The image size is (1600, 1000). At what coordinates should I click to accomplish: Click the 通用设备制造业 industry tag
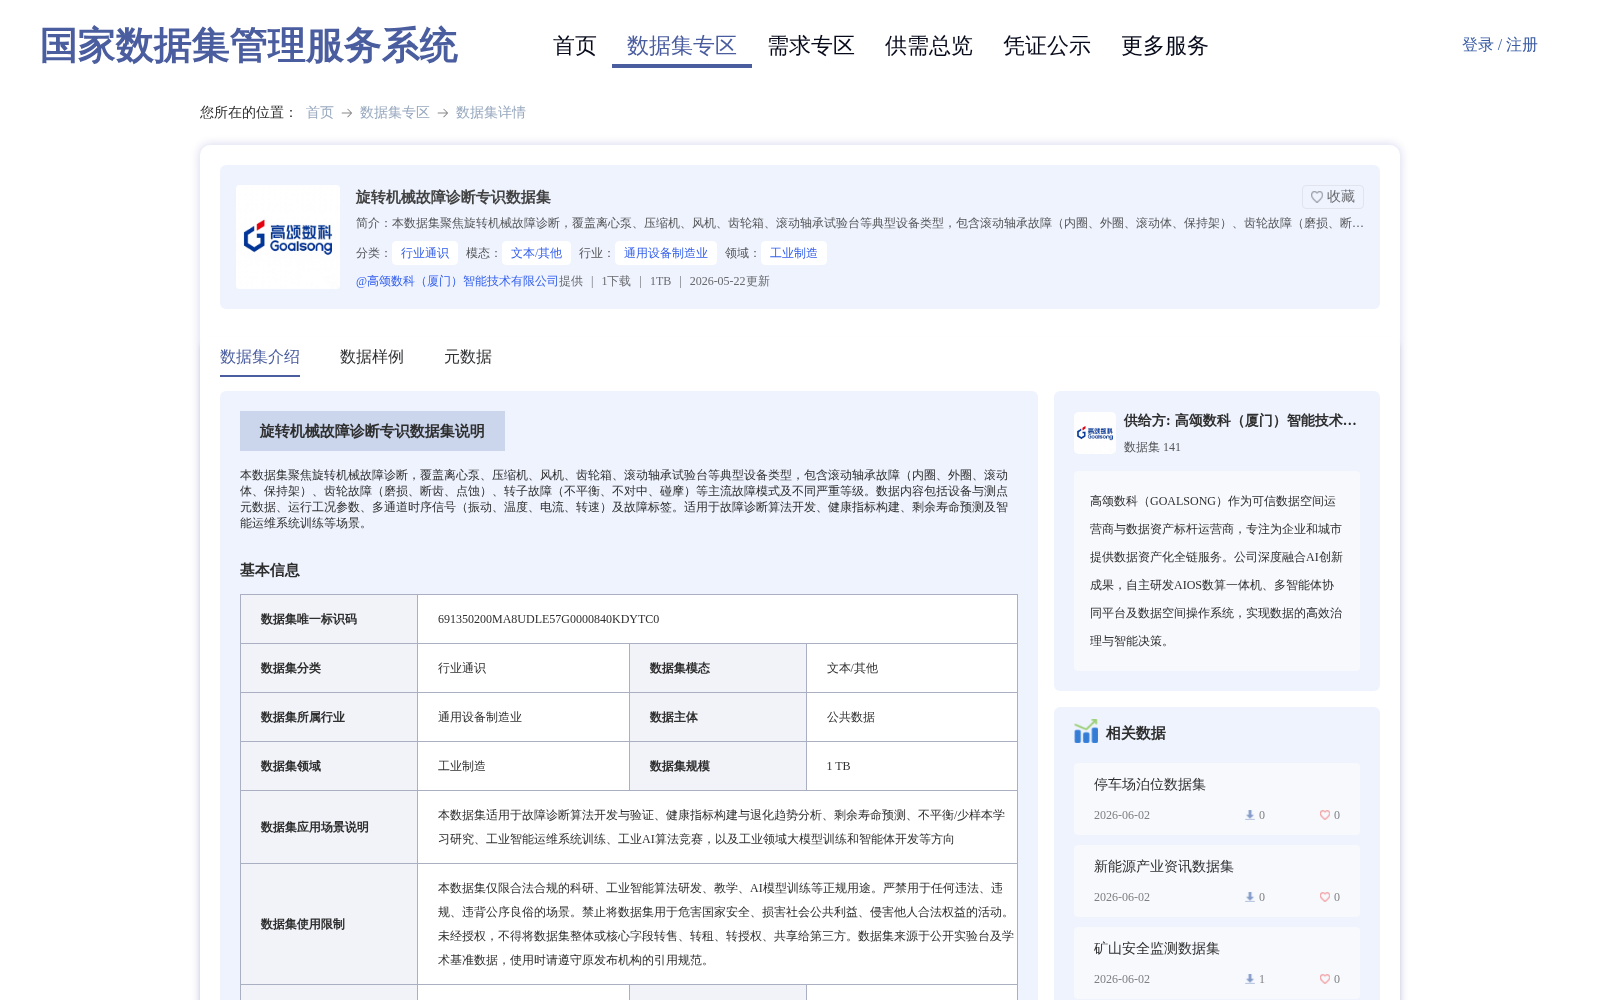(666, 253)
